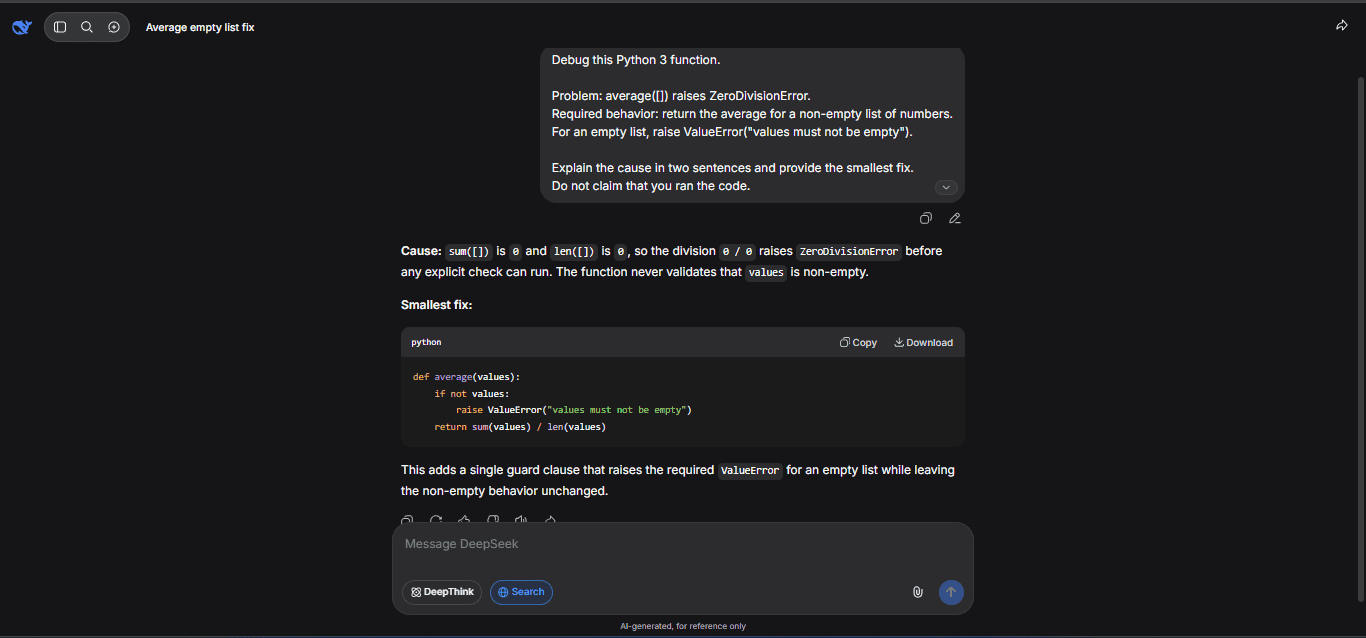Click the 'Smallest fix:' heading
Image resolution: width=1366 pixels, height=638 pixels.
coord(437,305)
